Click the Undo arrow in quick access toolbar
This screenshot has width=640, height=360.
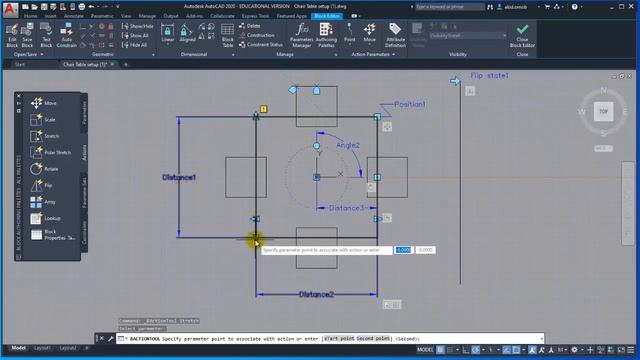(x=91, y=7)
